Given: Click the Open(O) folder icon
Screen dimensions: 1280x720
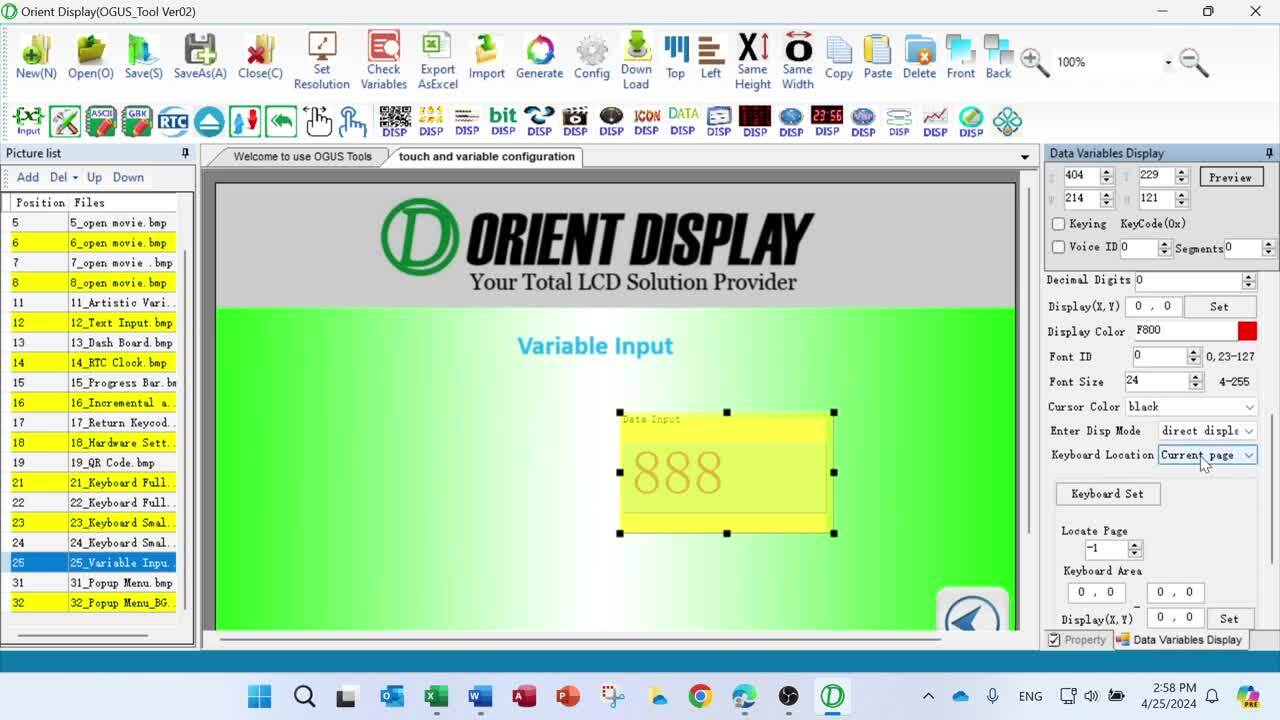Looking at the screenshot, I should pos(91,57).
